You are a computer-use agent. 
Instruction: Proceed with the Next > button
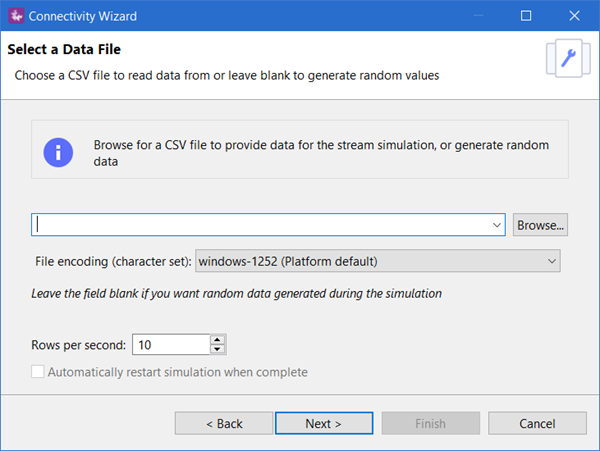[x=324, y=423]
